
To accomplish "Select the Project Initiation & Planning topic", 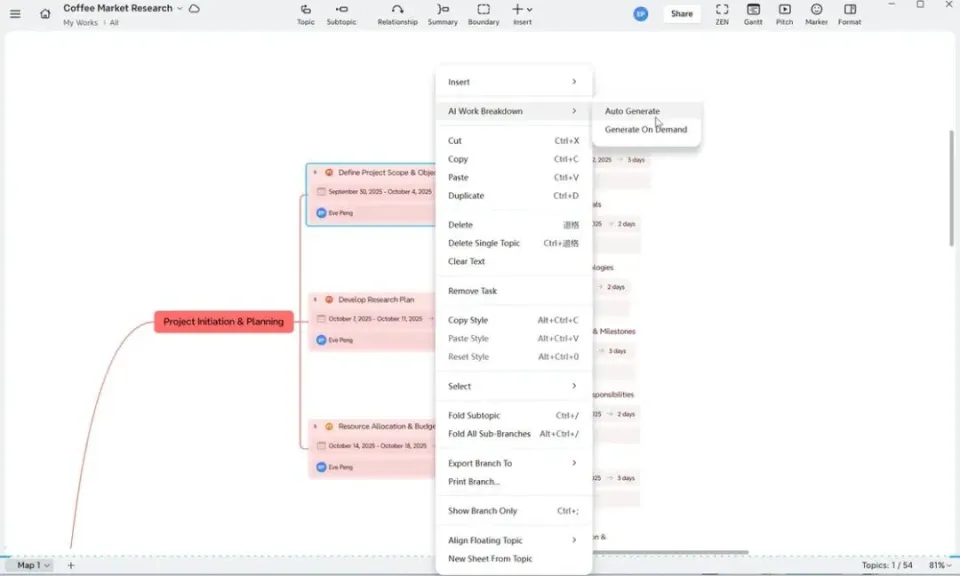I will (223, 322).
